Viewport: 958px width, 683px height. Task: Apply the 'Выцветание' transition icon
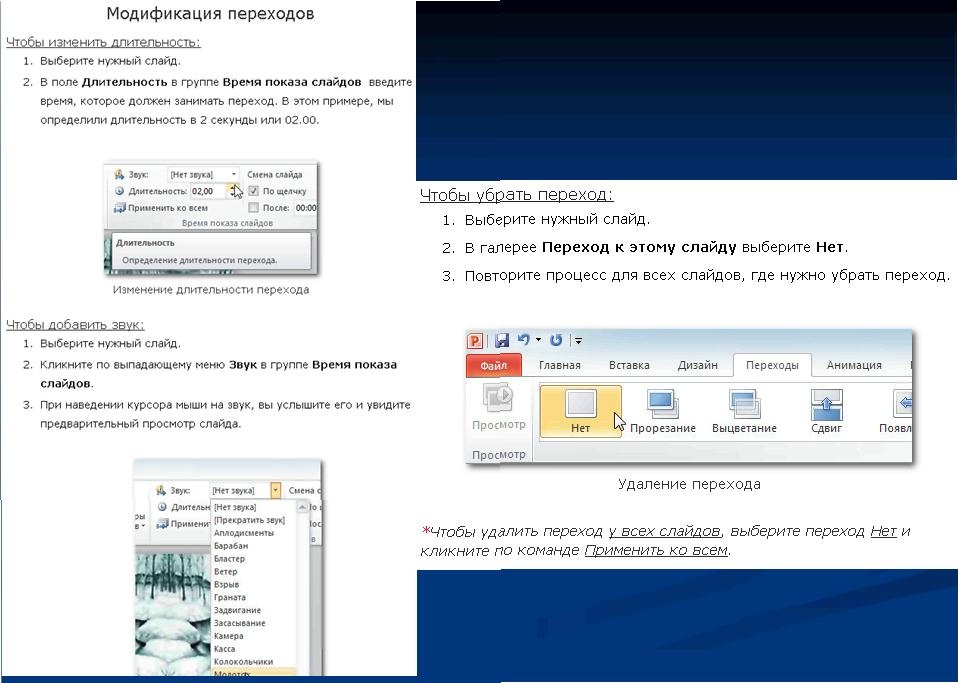click(x=744, y=410)
